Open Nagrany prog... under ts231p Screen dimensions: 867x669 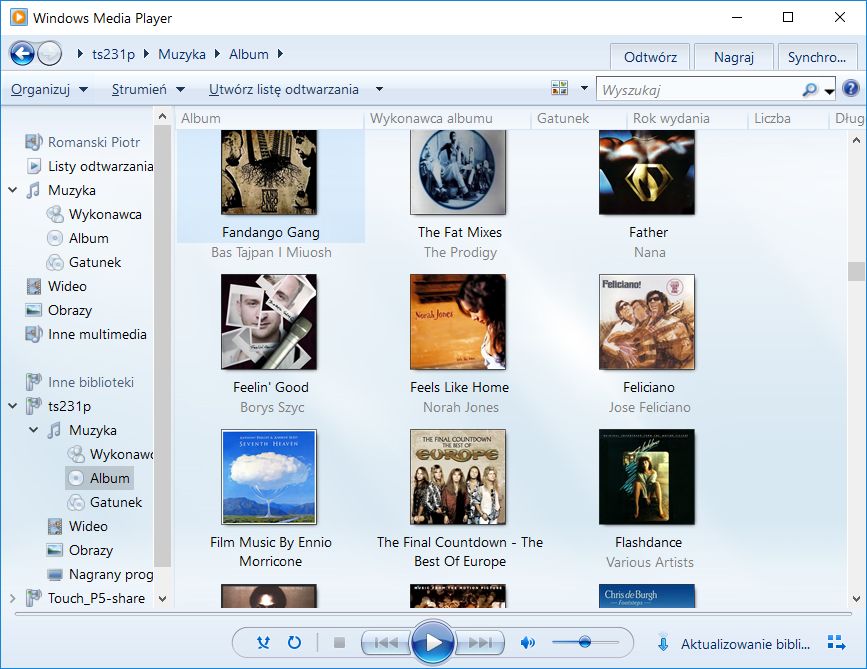[x=101, y=574]
